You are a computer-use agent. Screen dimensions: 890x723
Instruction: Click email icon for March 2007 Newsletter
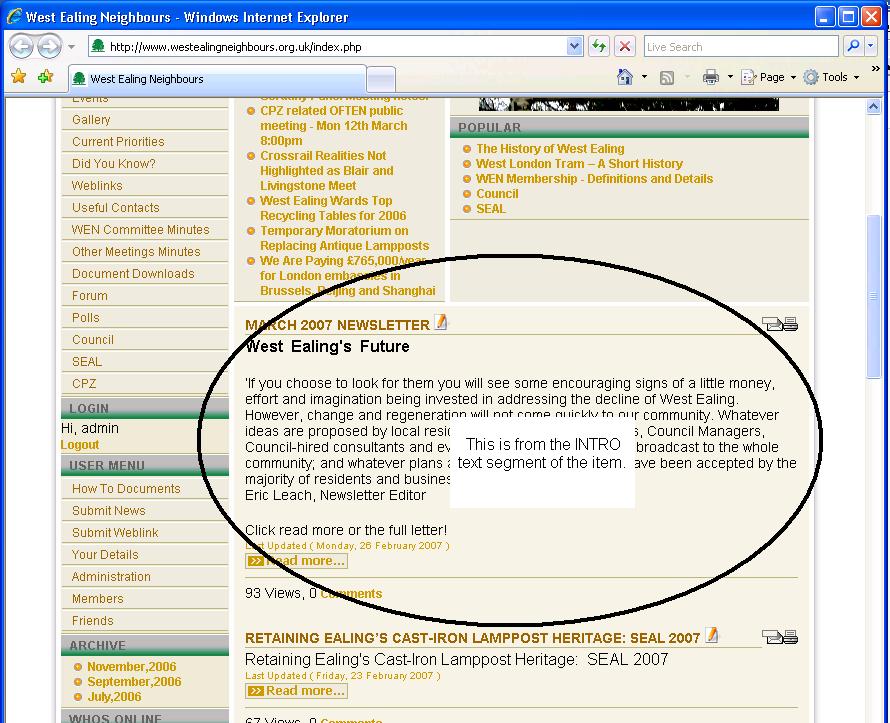point(772,324)
